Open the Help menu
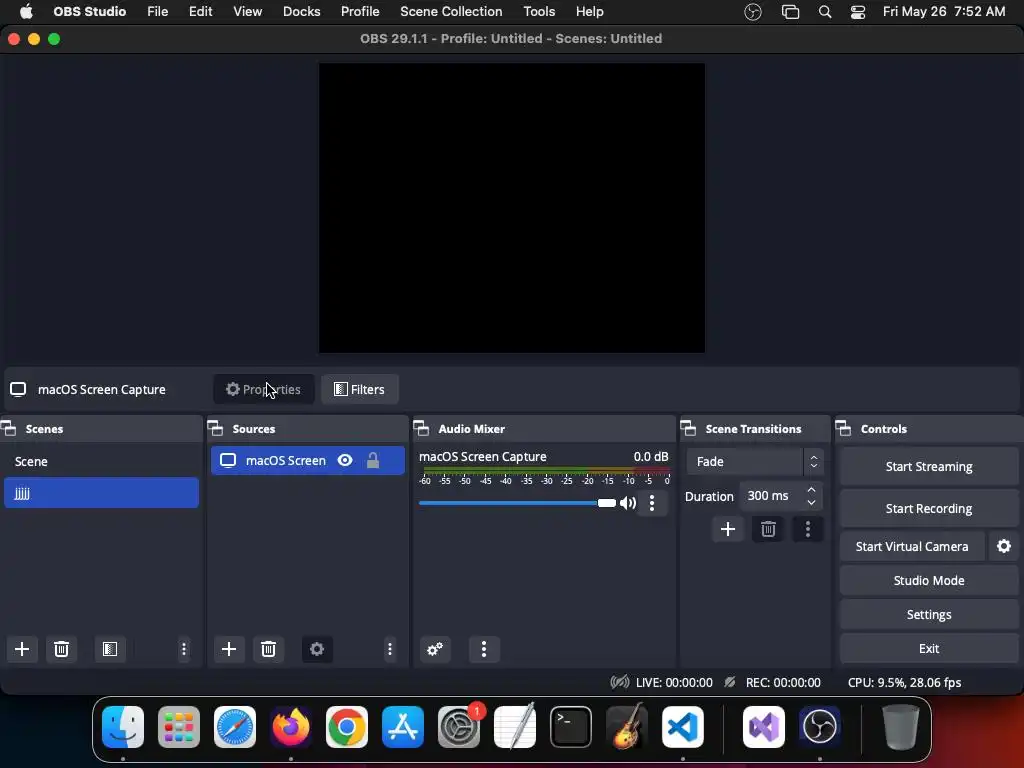Viewport: 1024px width, 768px height. tap(590, 12)
